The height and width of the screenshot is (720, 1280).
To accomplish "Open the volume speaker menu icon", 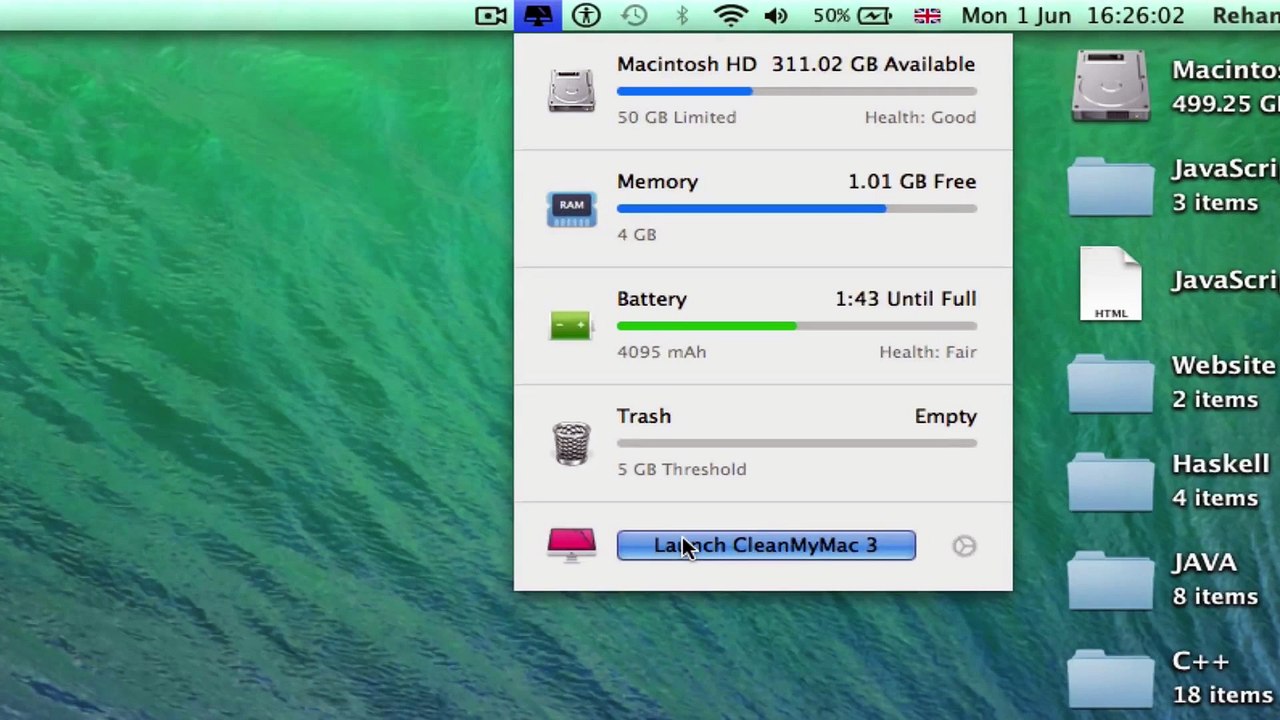I will pyautogui.click(x=776, y=15).
